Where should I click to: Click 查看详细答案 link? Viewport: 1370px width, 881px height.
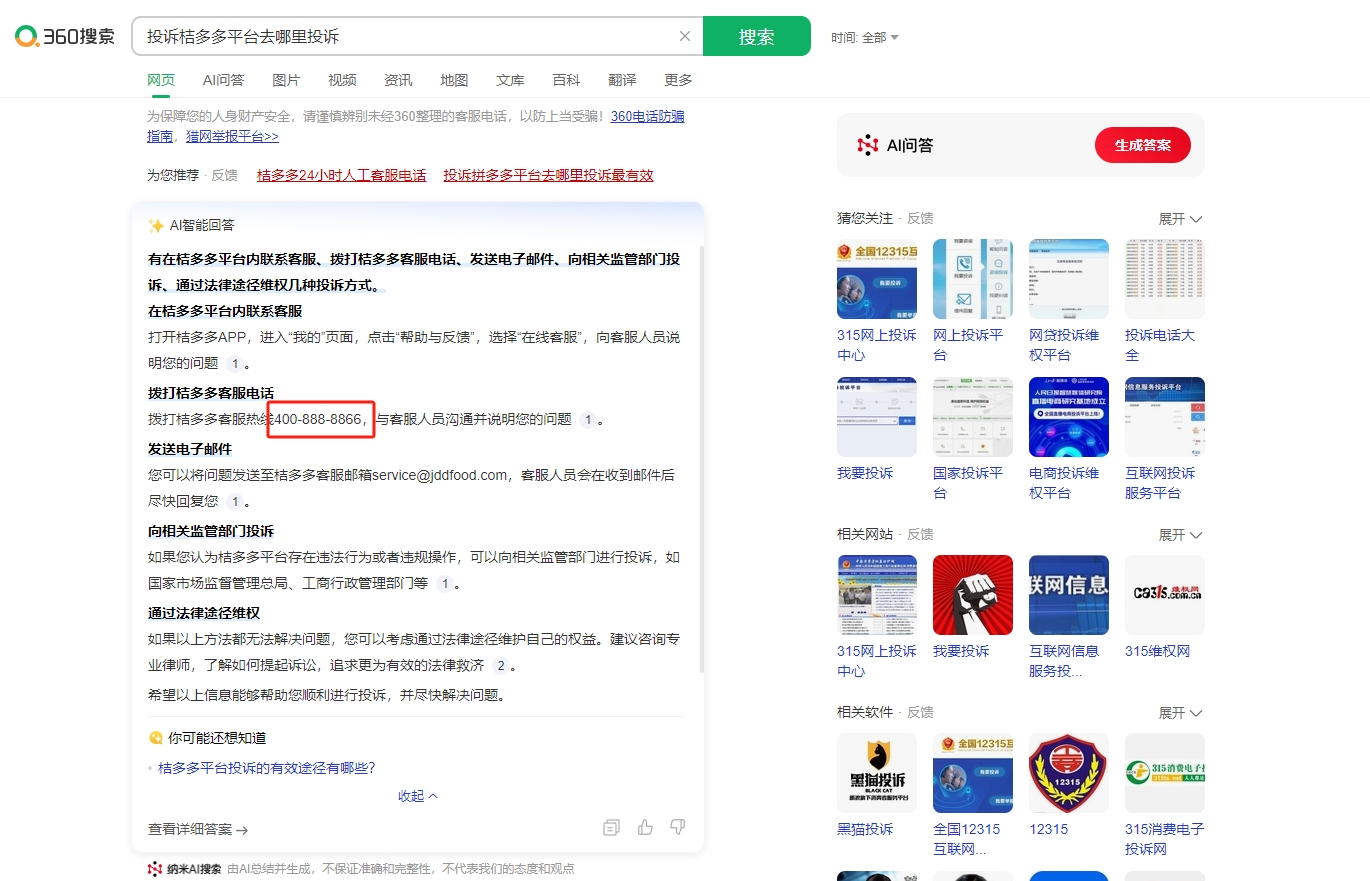(198, 829)
